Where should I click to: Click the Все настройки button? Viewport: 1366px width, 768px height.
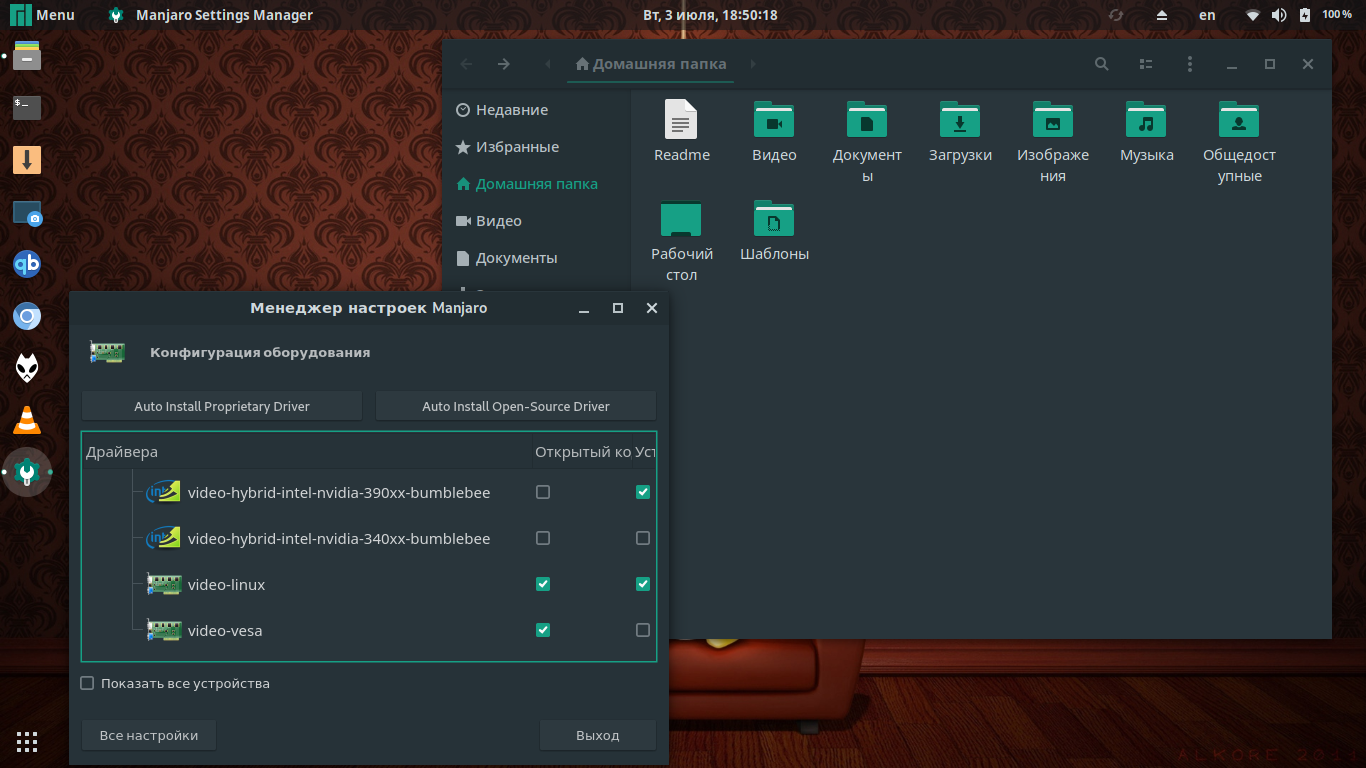149,735
